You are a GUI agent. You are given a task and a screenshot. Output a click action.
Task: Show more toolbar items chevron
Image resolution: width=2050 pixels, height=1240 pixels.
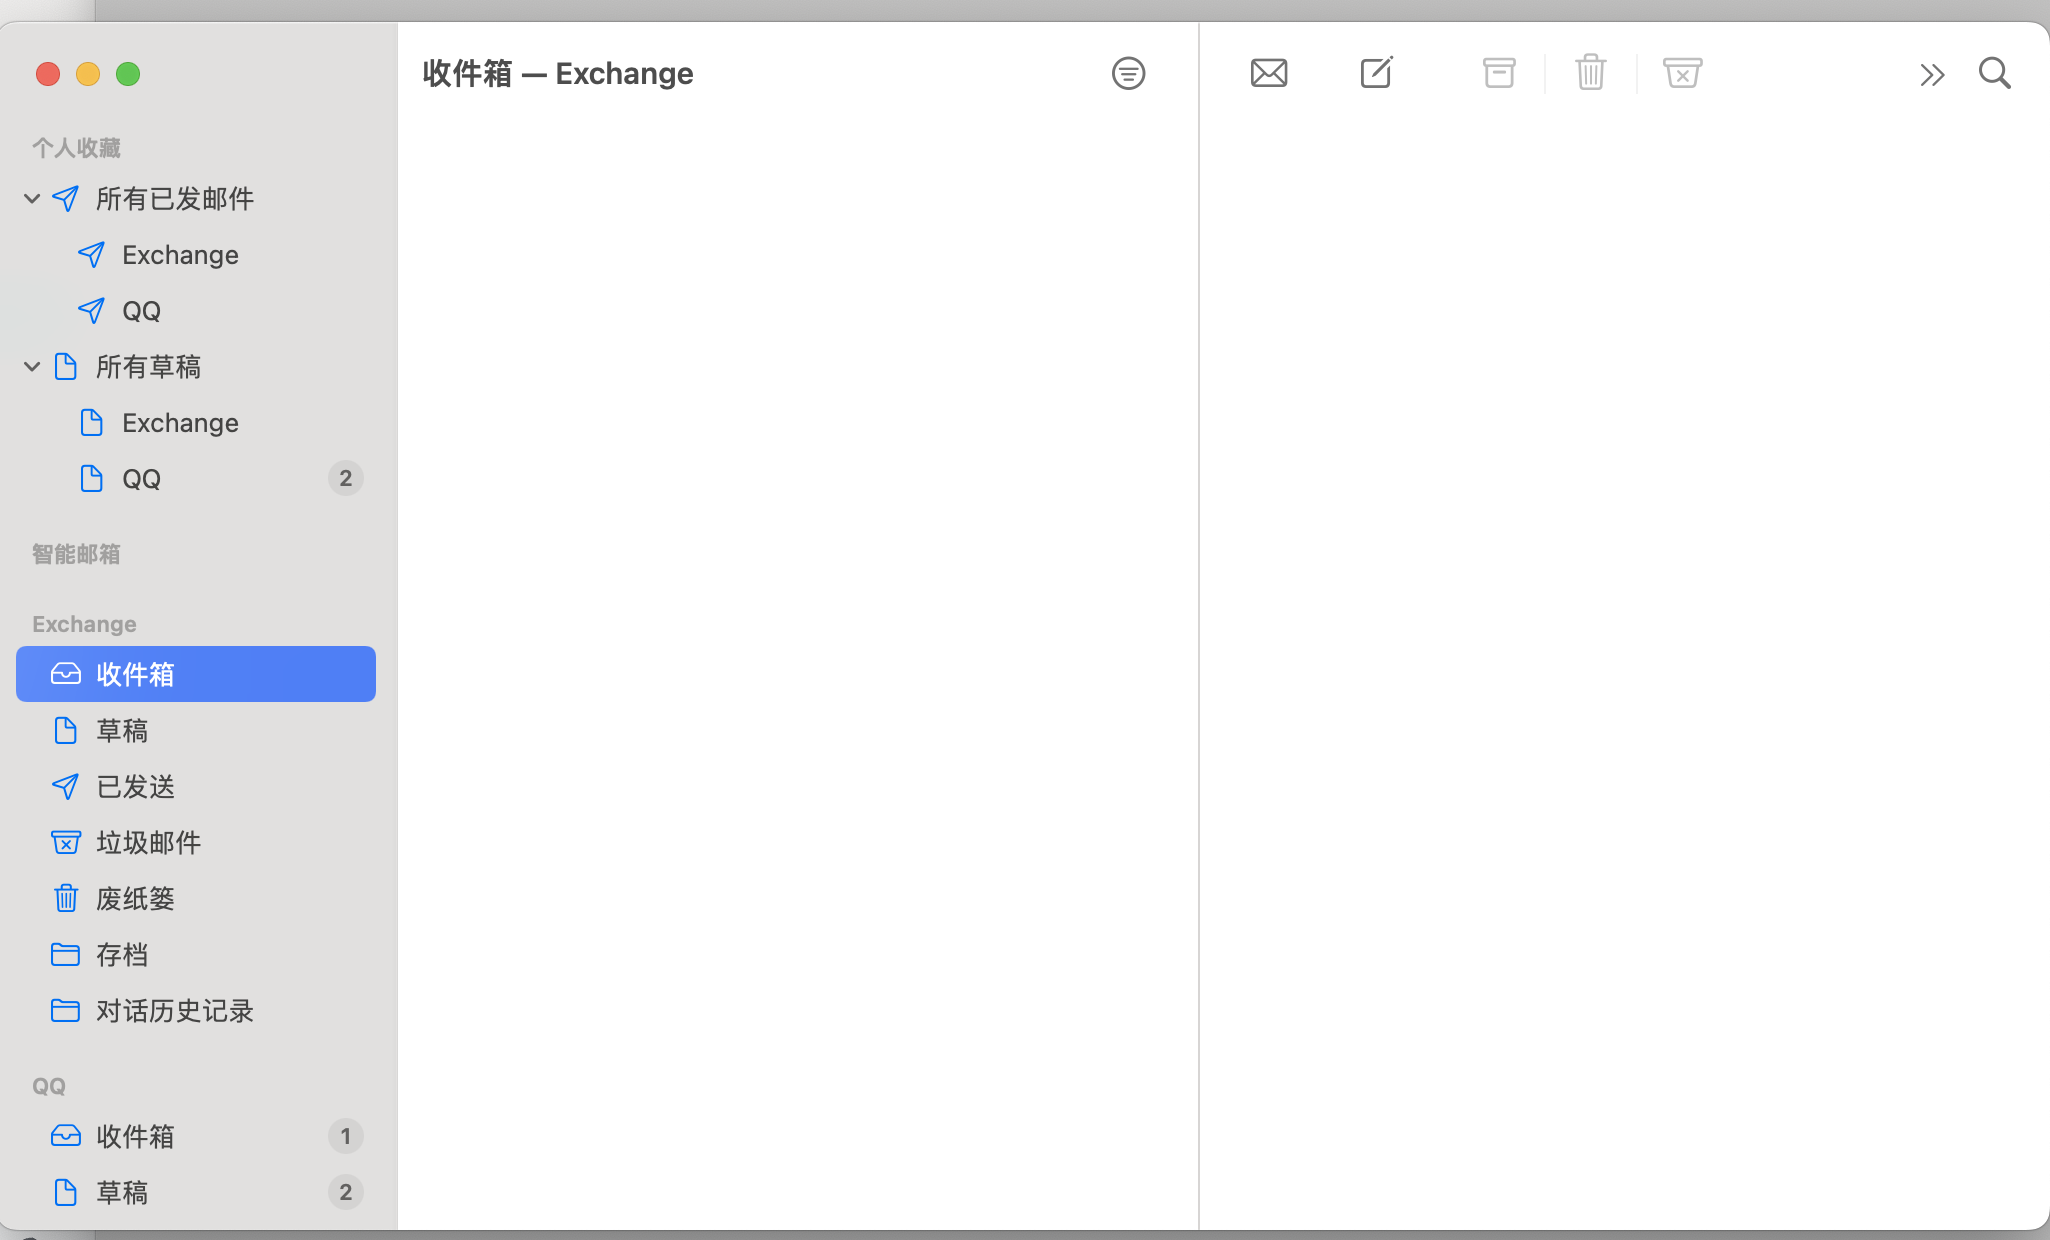(1931, 75)
